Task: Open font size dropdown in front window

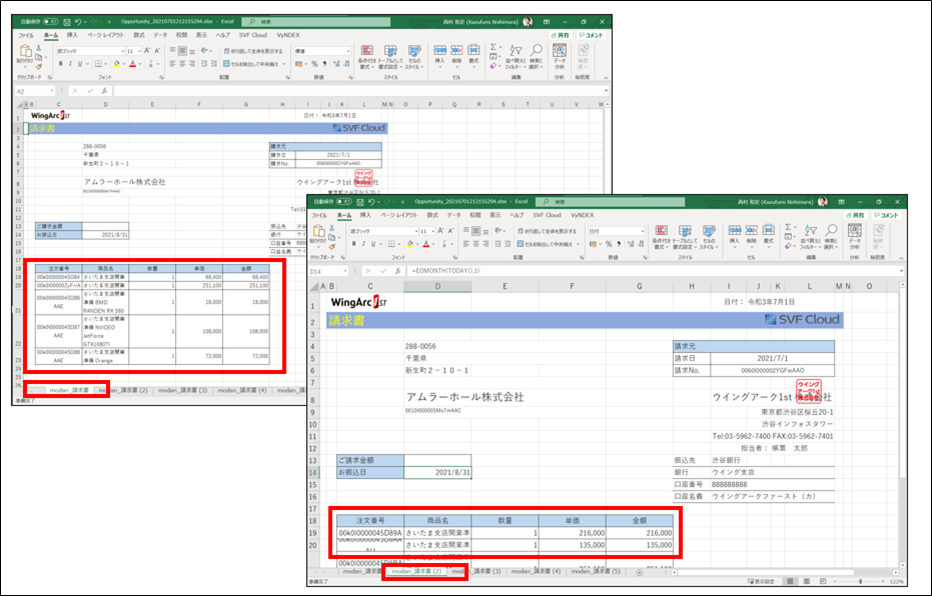Action: [x=433, y=231]
